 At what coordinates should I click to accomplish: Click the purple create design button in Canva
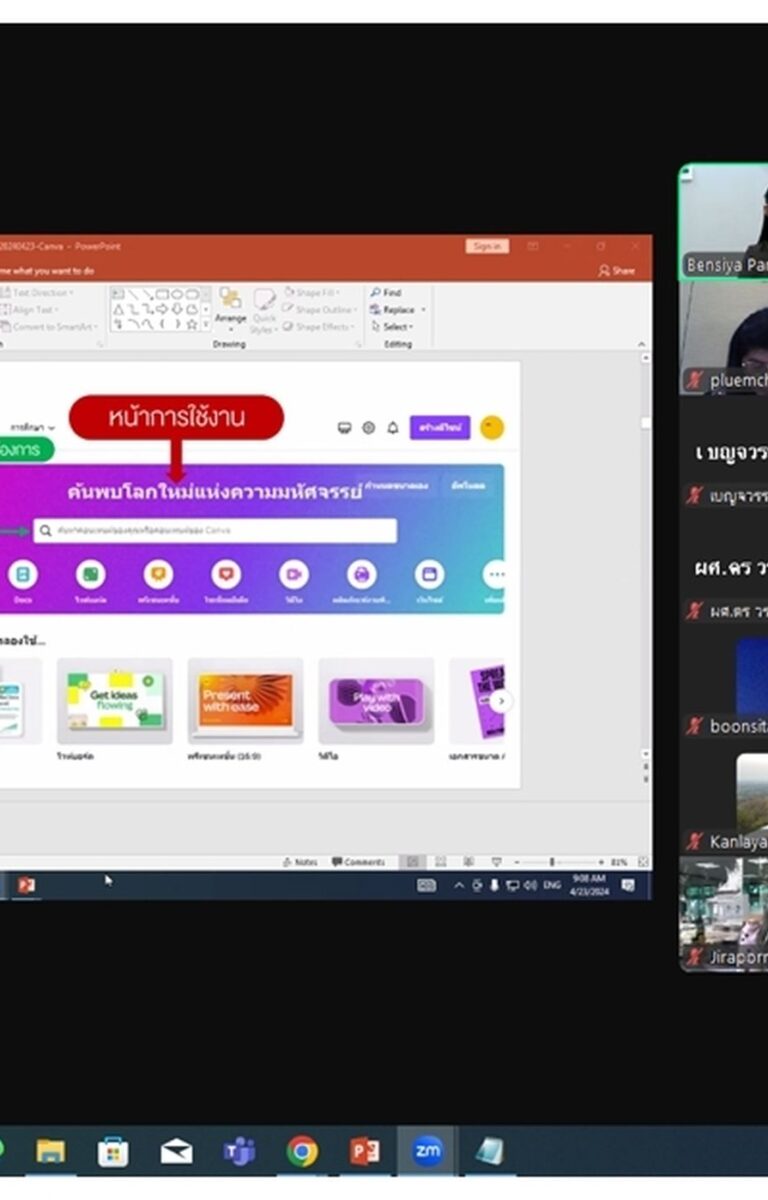pos(440,428)
